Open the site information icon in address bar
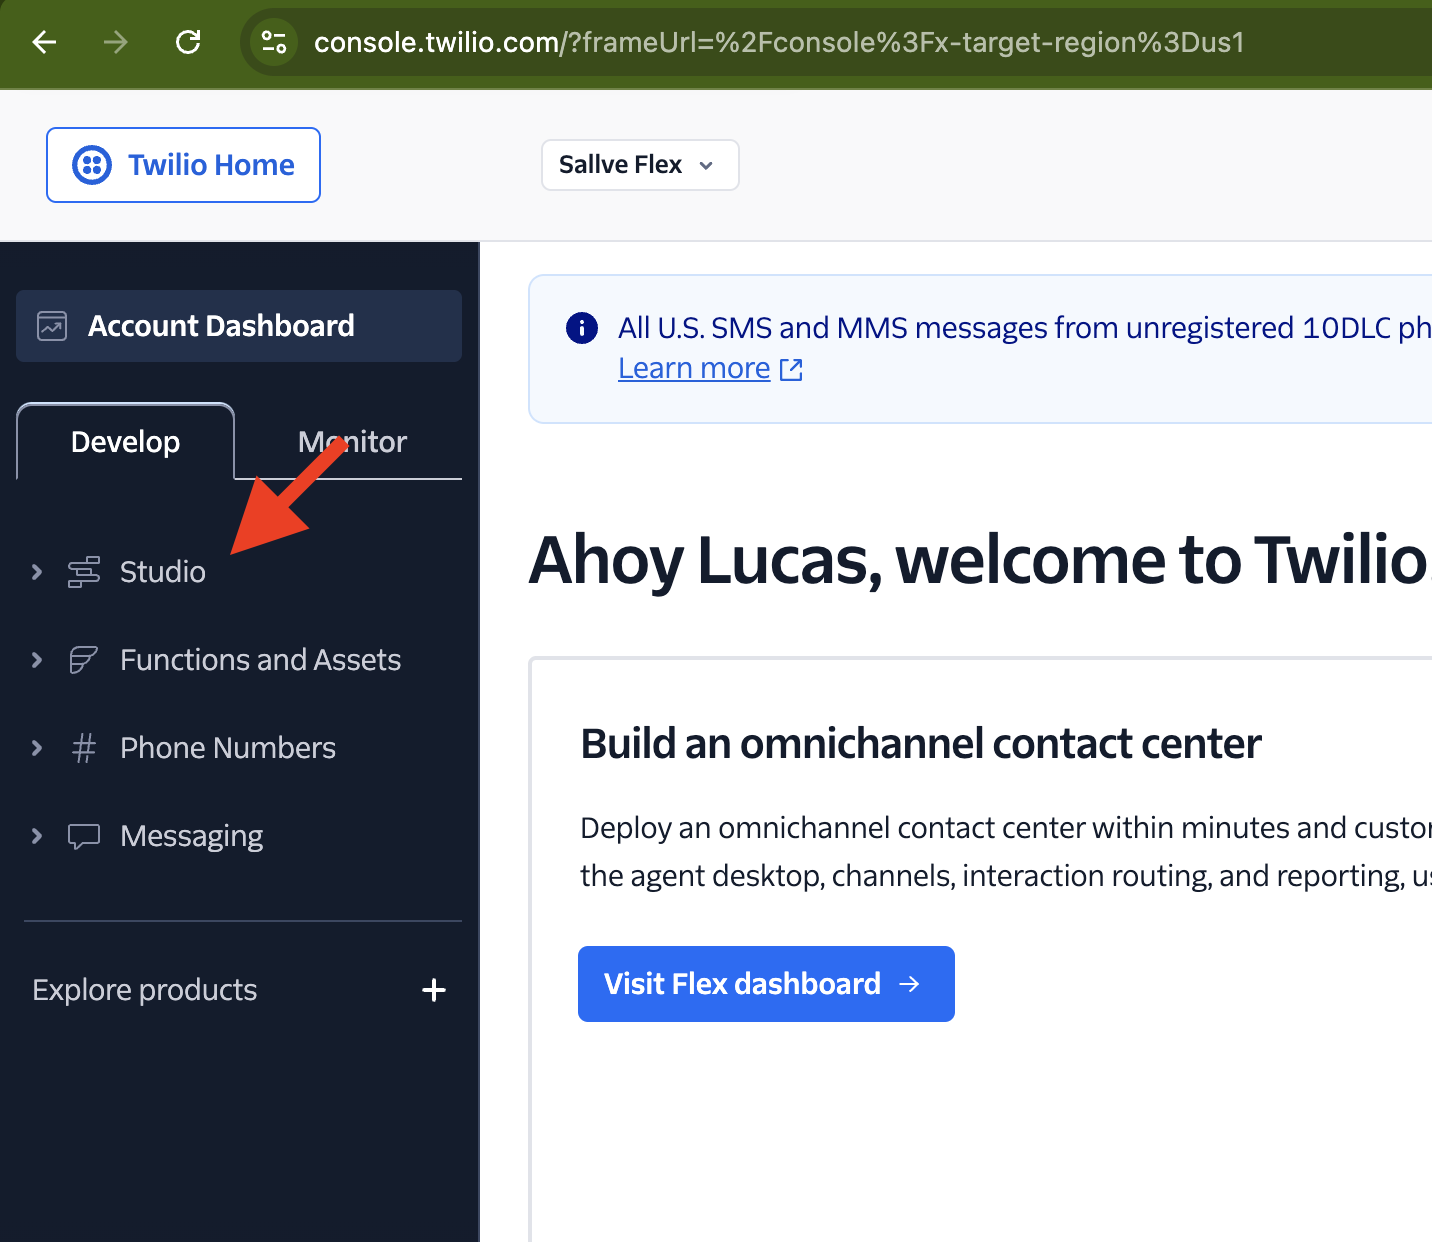Screen dimensions: 1432x1242 pos(274,42)
